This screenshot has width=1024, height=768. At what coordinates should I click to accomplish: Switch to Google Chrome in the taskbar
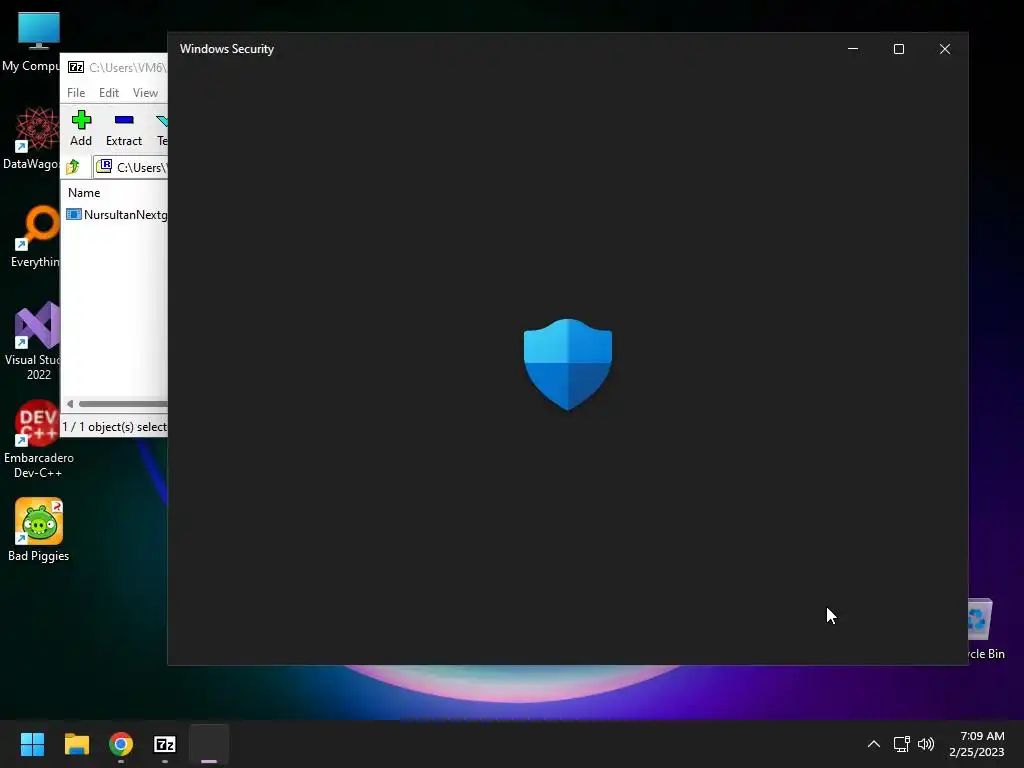[121, 744]
